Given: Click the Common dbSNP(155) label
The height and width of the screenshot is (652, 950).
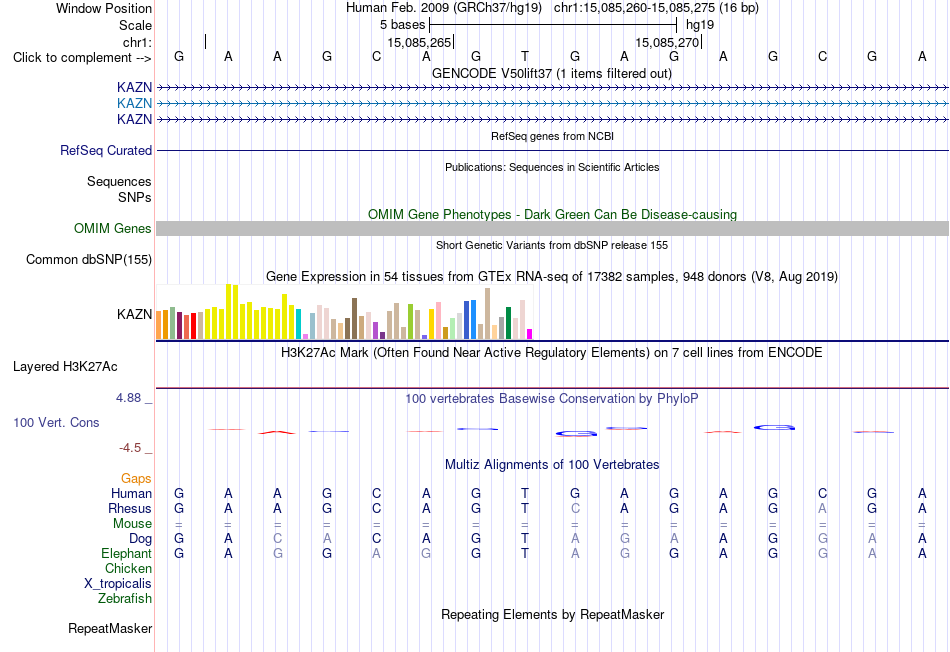Looking at the screenshot, I should pyautogui.click(x=89, y=259).
